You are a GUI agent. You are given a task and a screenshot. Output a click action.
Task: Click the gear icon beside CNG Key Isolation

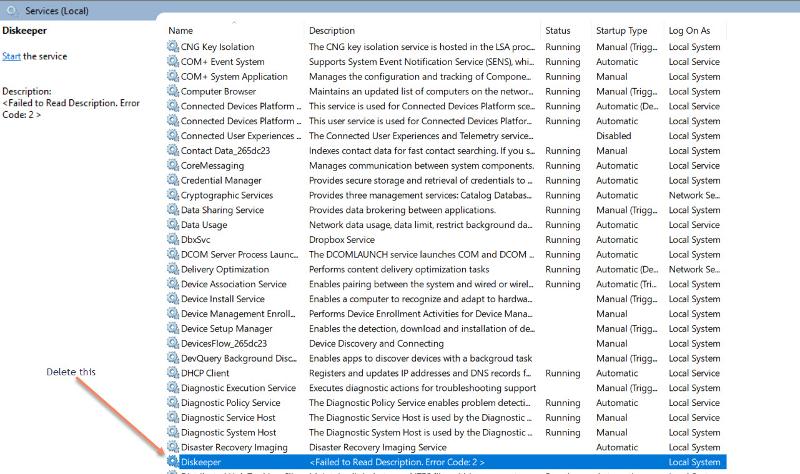[173, 47]
